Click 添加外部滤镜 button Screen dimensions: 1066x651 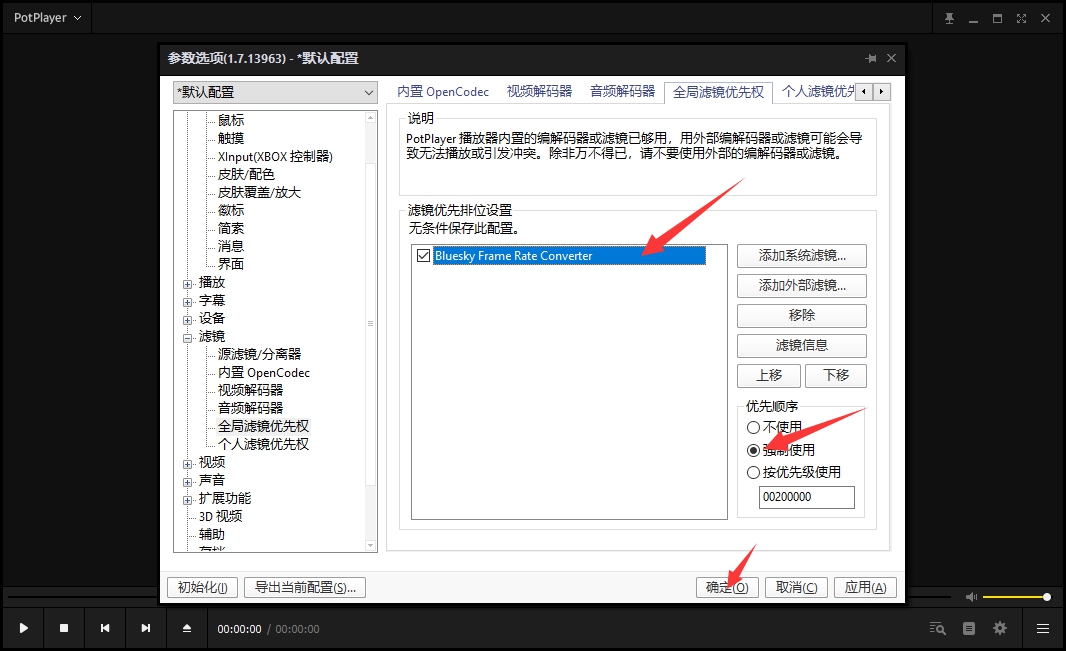pyautogui.click(x=802, y=285)
